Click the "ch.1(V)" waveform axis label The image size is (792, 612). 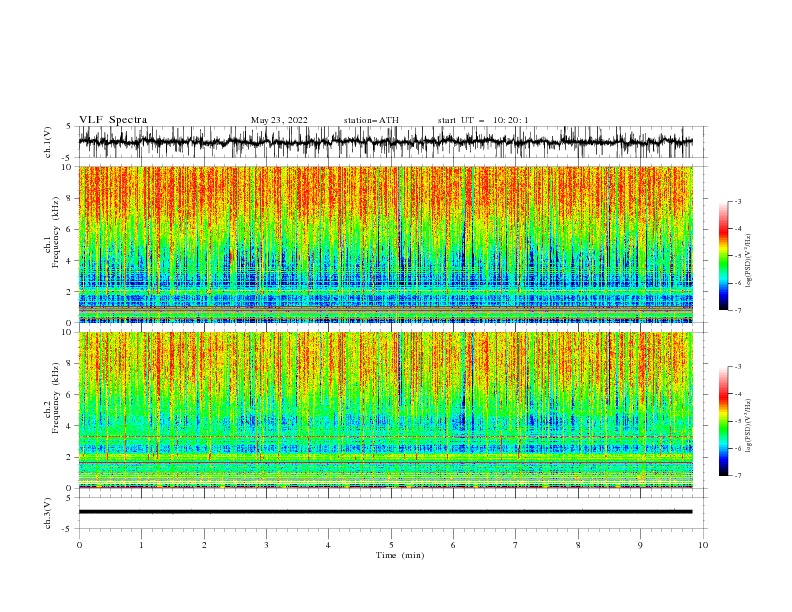pos(48,142)
